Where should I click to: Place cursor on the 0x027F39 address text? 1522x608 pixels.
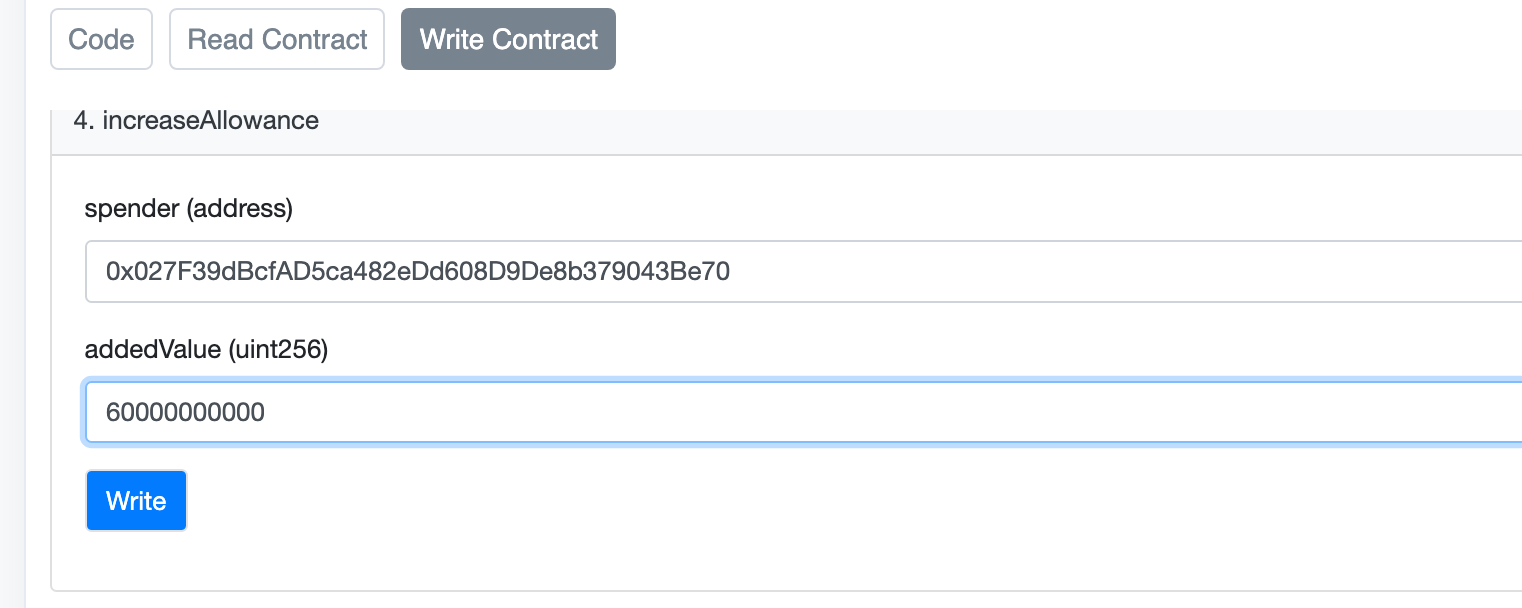pyautogui.click(x=418, y=271)
